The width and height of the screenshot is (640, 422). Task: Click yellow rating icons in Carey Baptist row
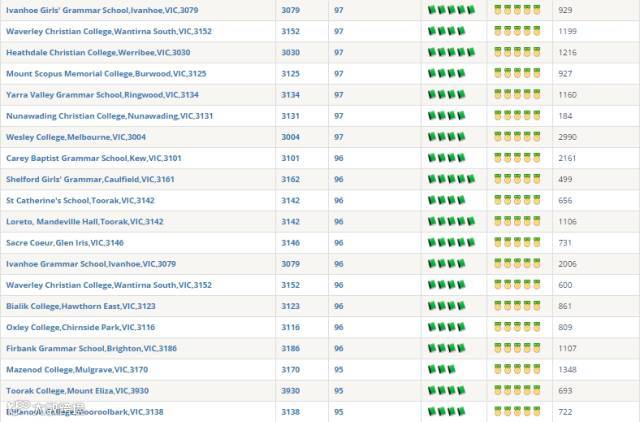(517, 158)
